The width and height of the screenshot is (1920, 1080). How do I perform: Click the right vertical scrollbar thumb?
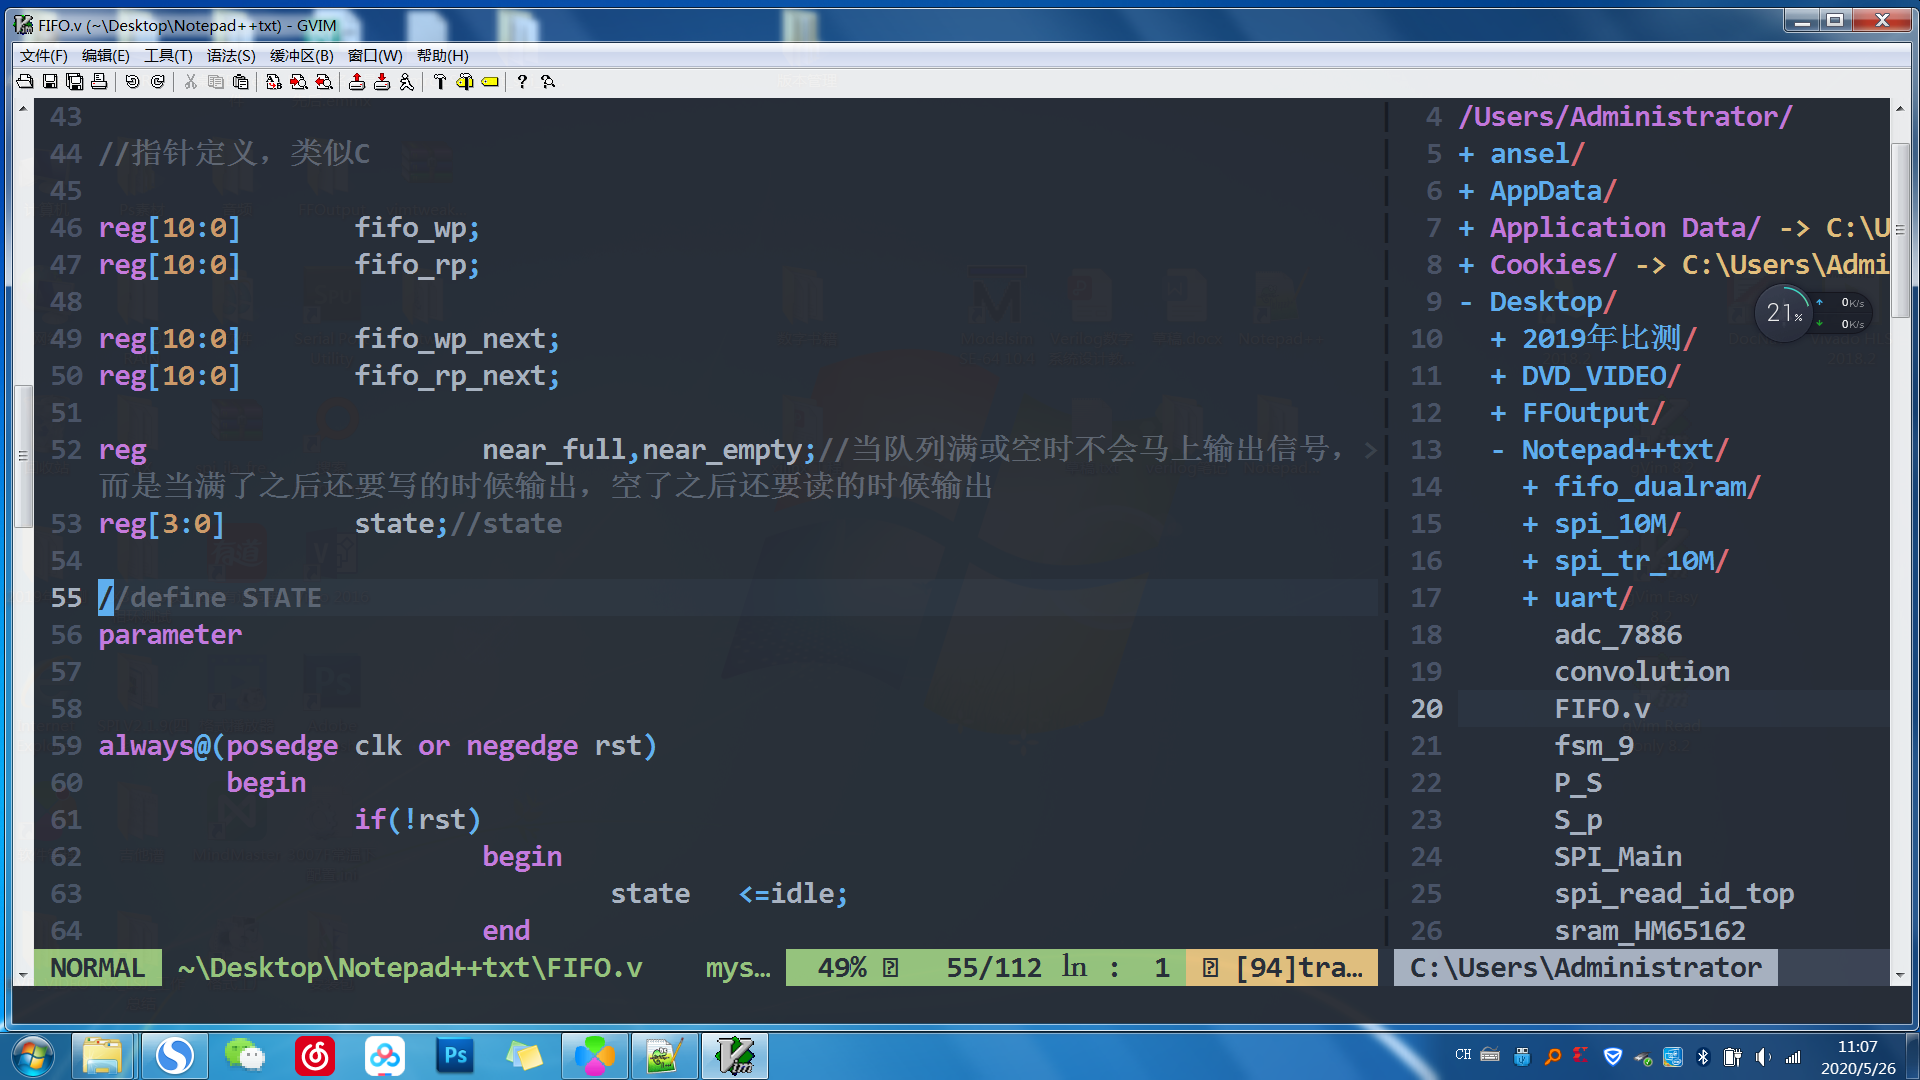[1900, 230]
